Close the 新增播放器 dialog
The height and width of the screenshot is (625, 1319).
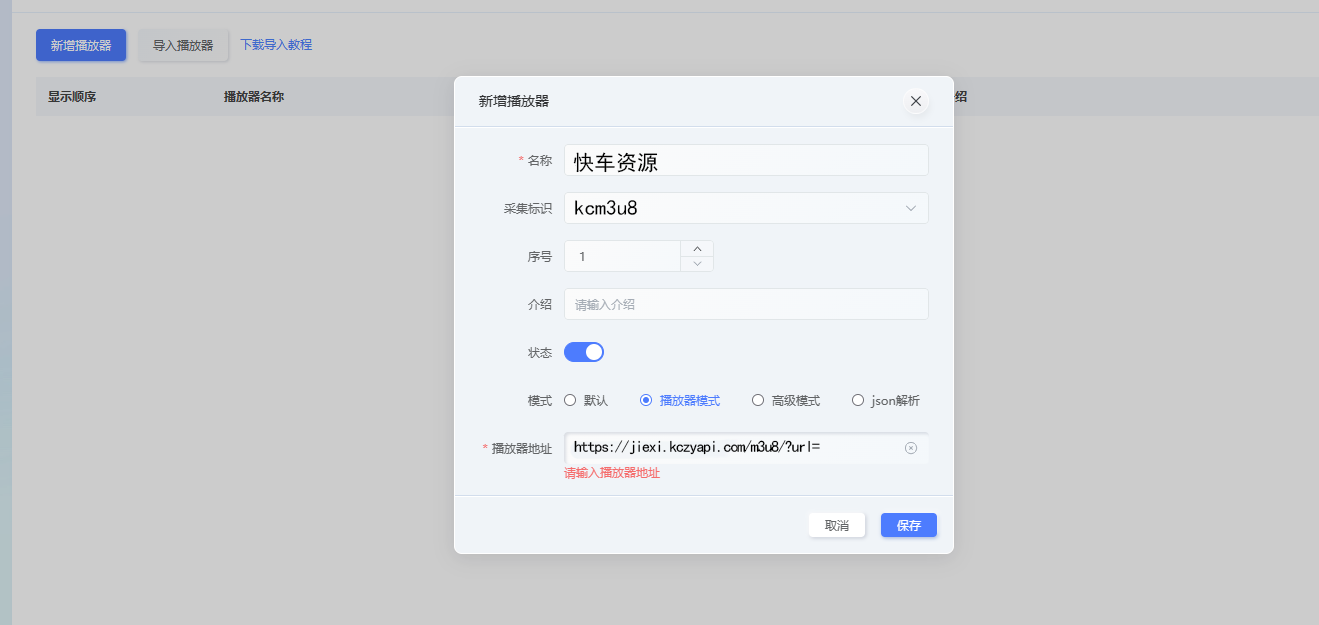pyautogui.click(x=915, y=101)
